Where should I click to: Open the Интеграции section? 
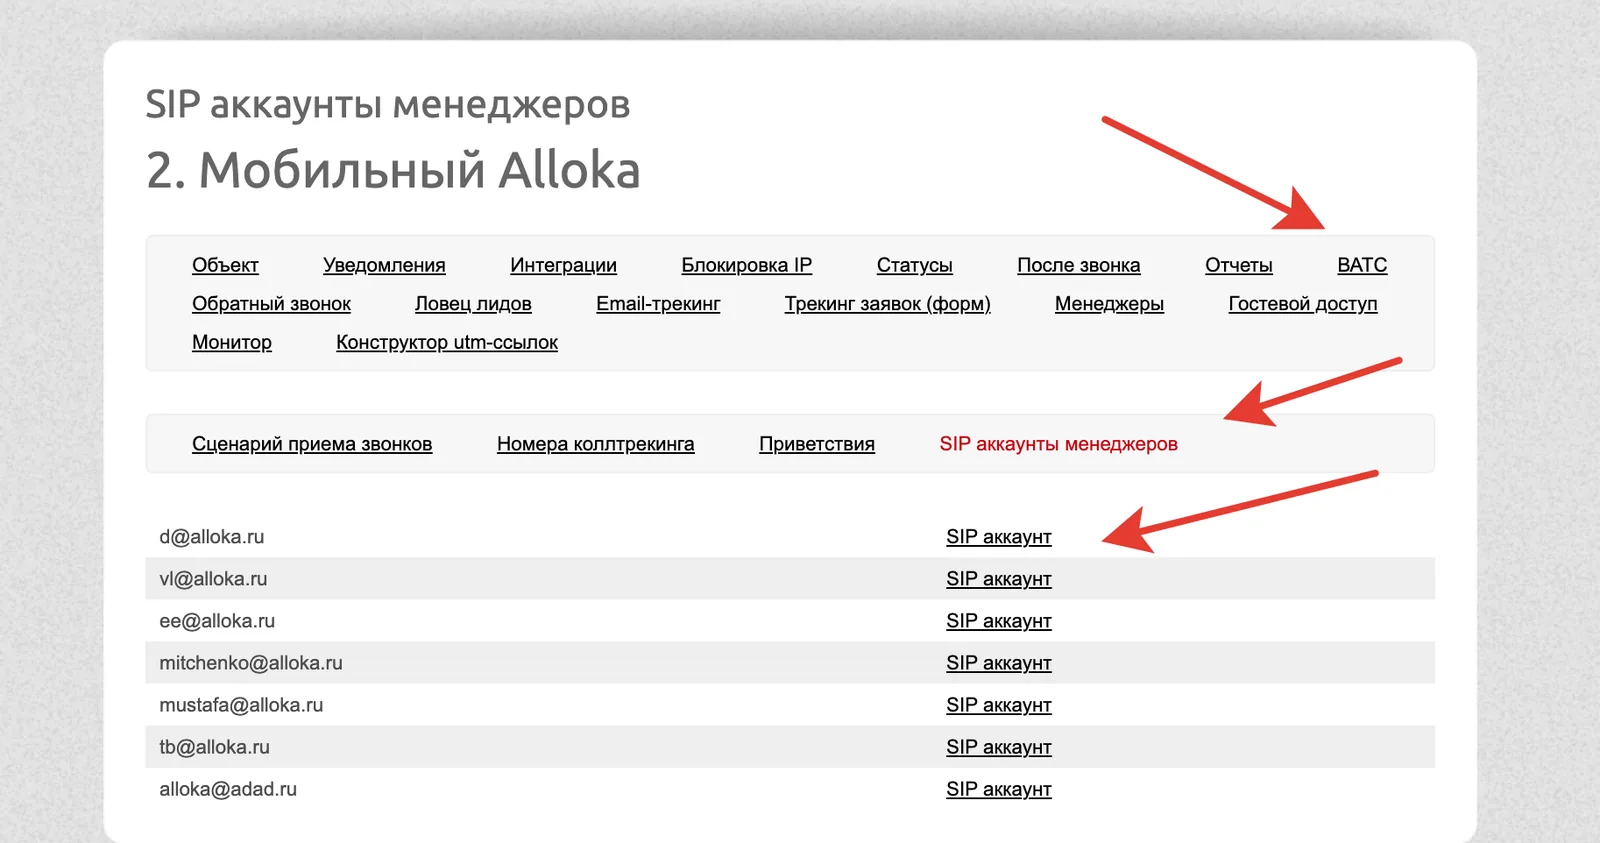(563, 265)
